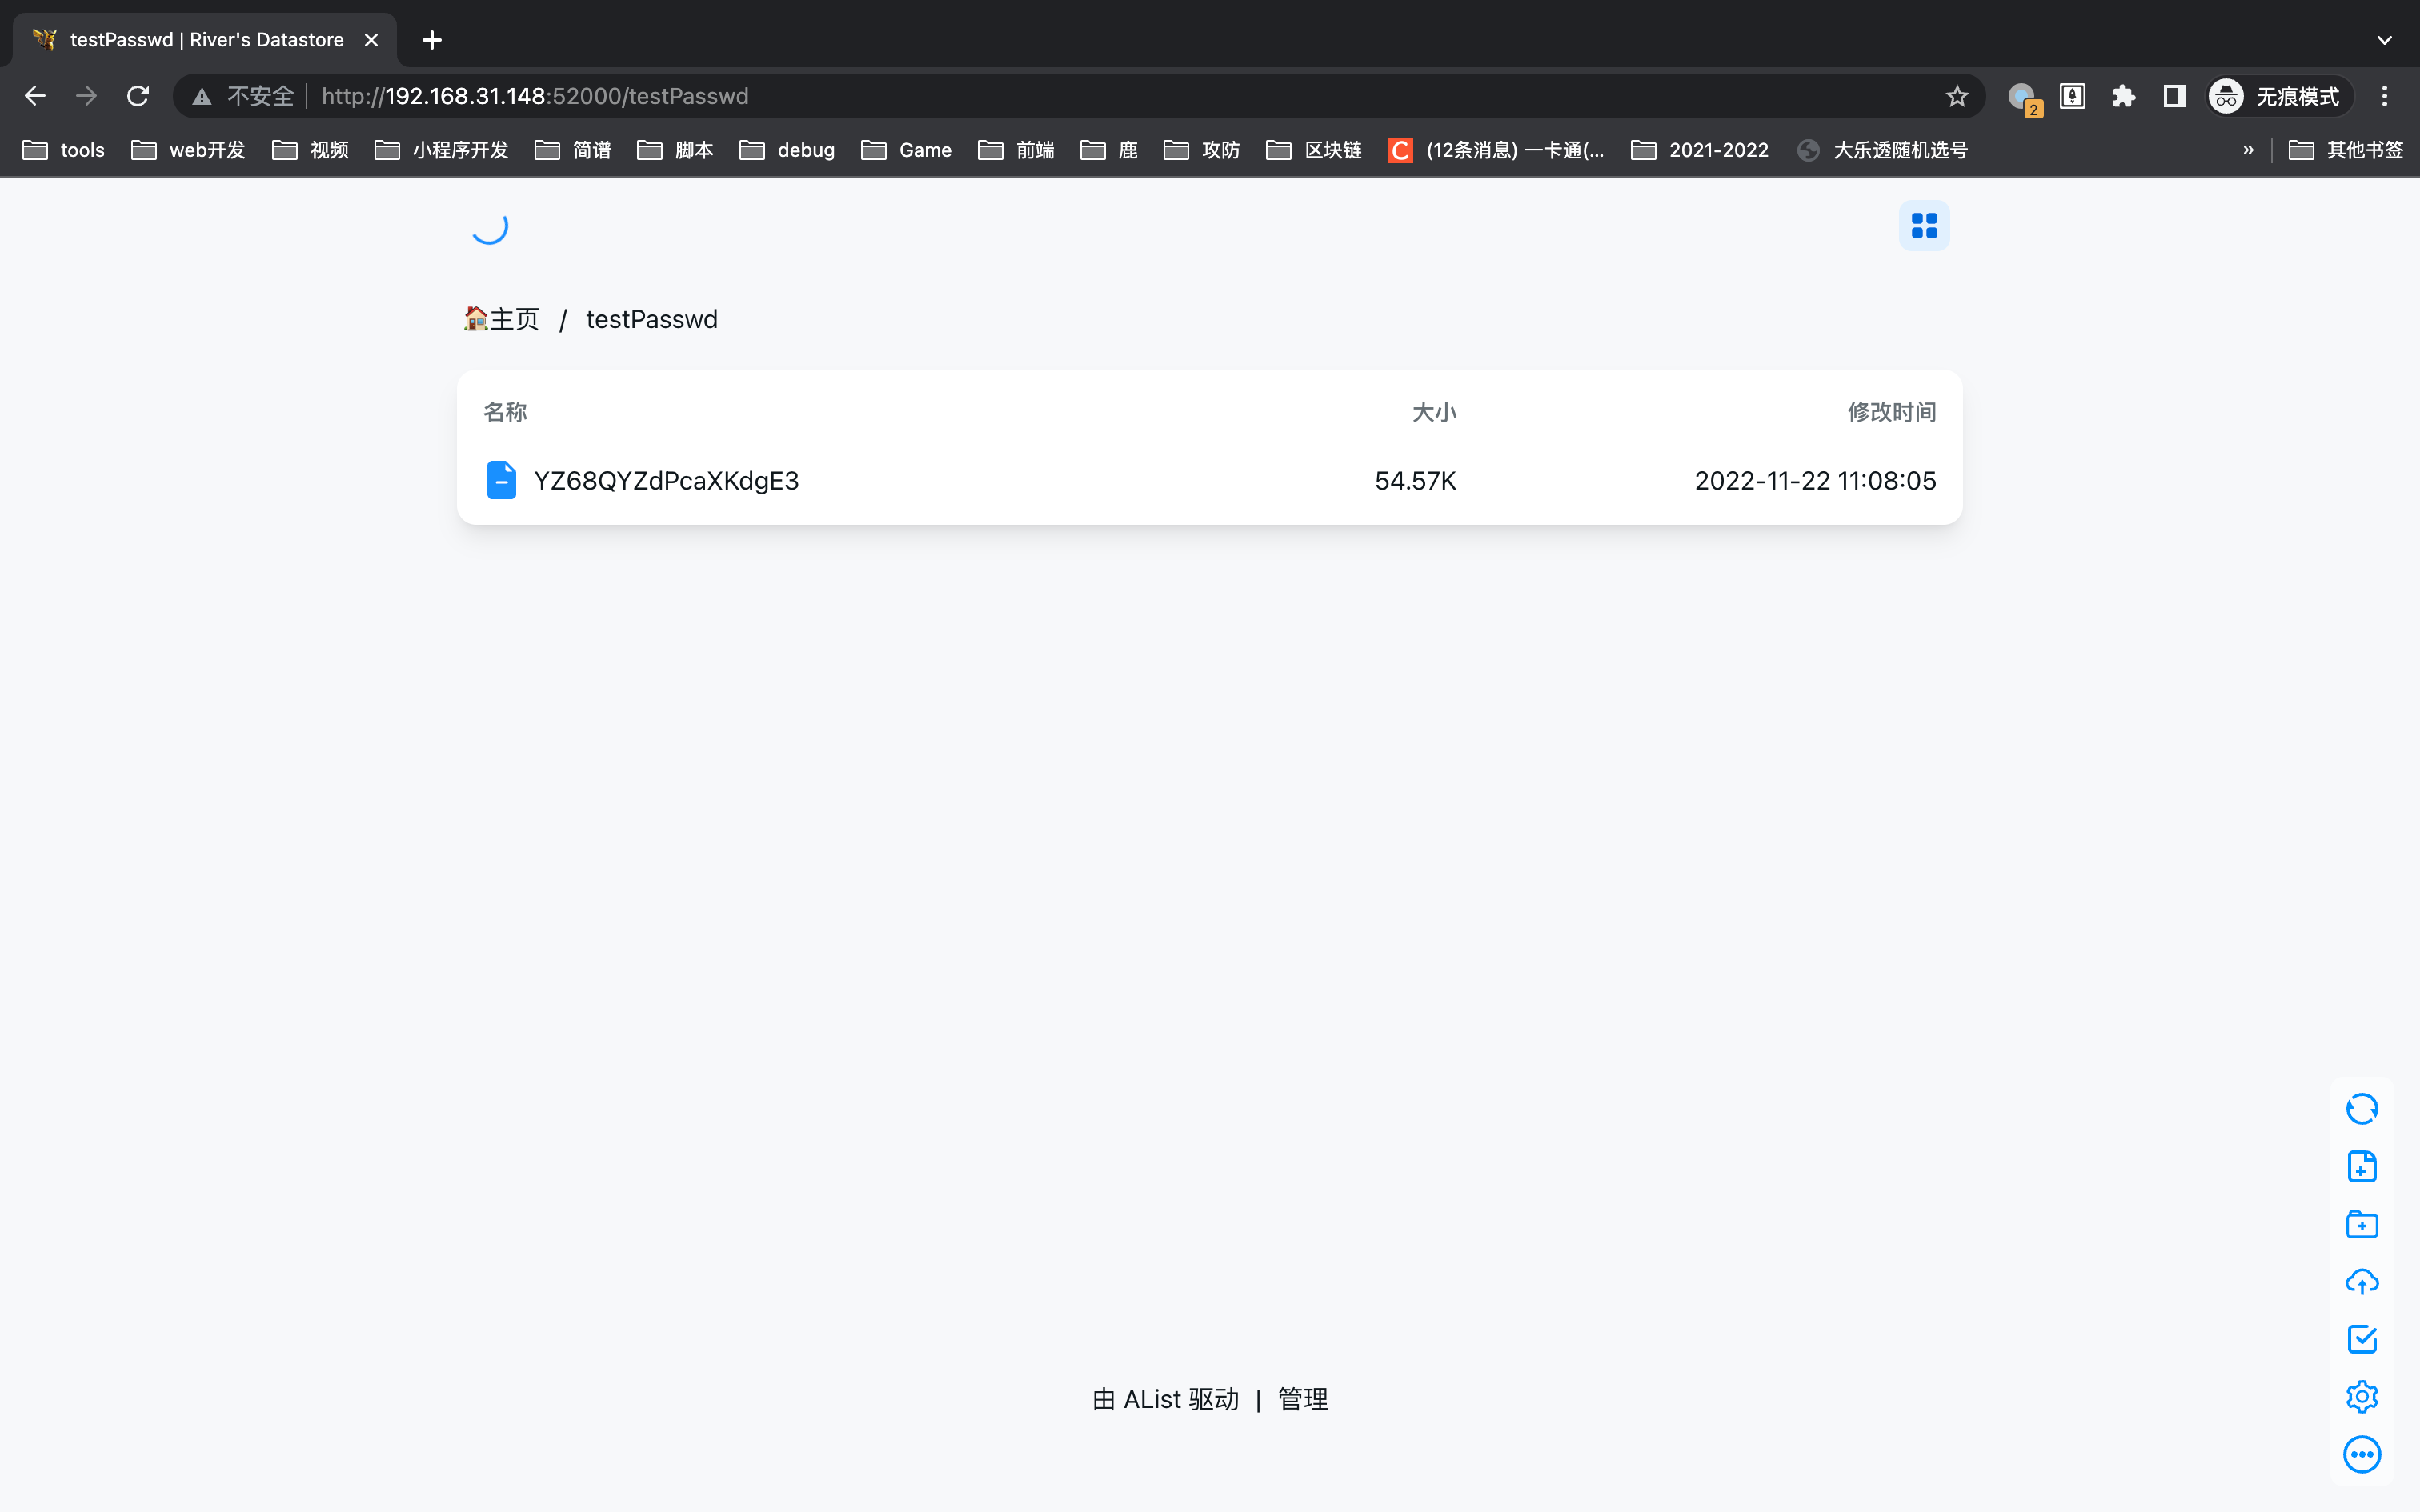Bookmark this page with star icon

click(x=1956, y=96)
